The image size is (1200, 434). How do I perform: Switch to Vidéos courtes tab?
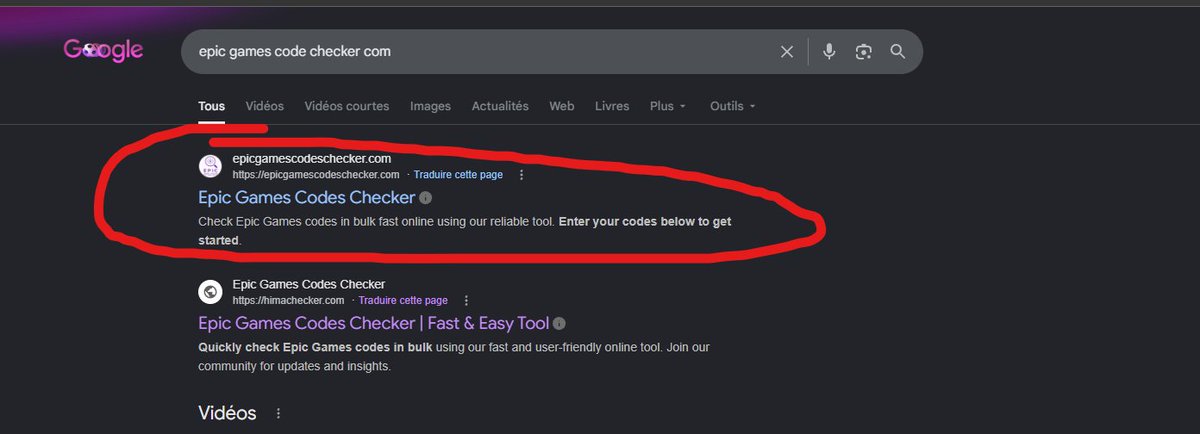[347, 106]
